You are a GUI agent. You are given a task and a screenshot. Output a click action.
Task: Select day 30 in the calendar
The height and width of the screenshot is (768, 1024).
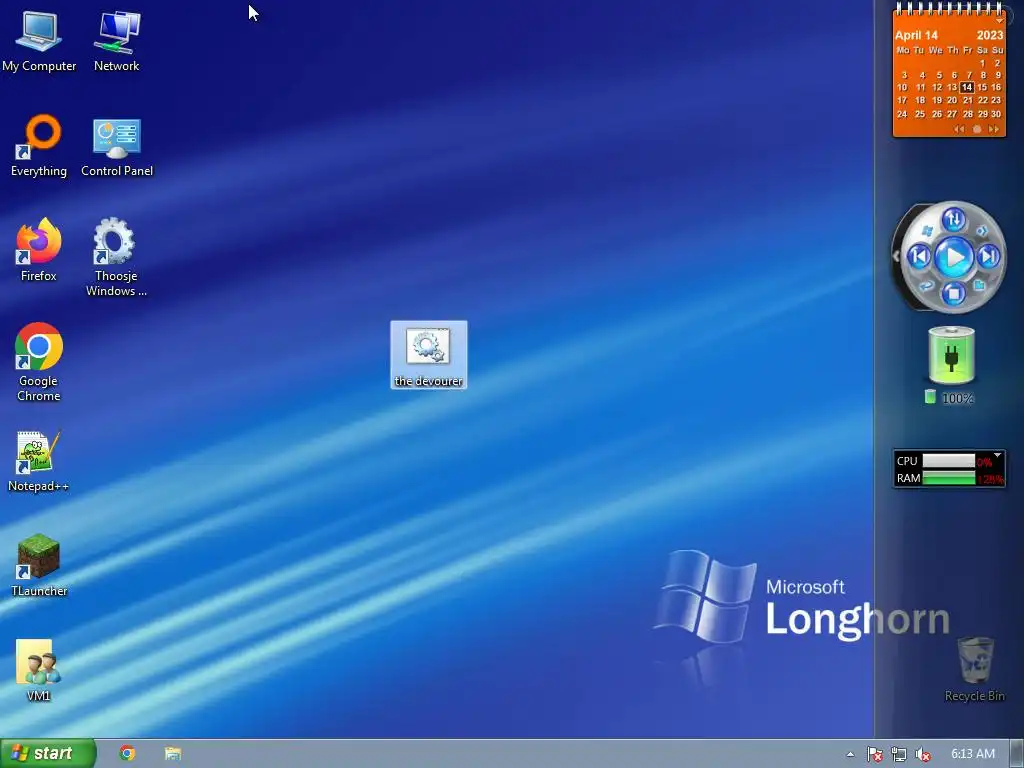pyautogui.click(x=996, y=114)
